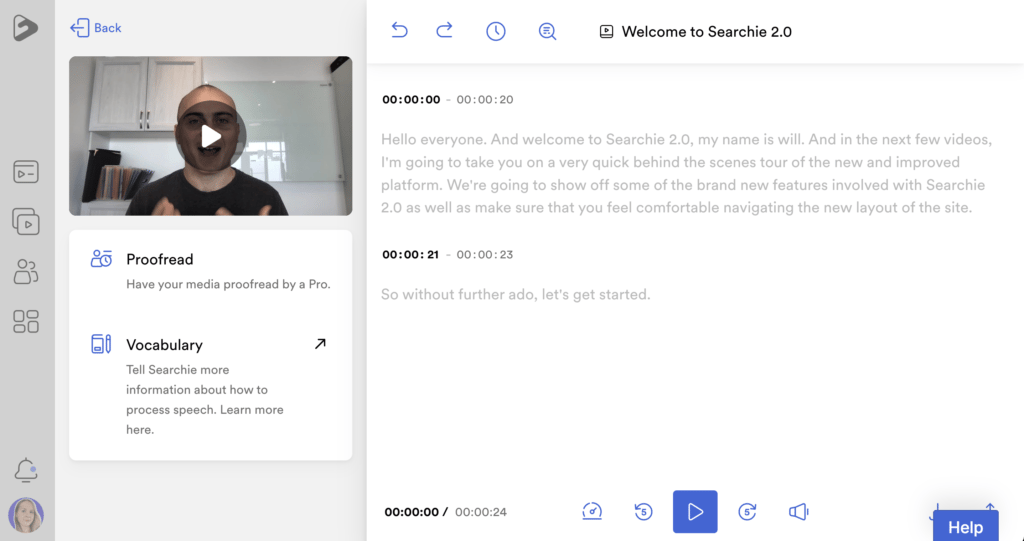1024x541 pixels.
Task: Click 'Have your media proofread by a Pro.' text
Action: point(229,284)
